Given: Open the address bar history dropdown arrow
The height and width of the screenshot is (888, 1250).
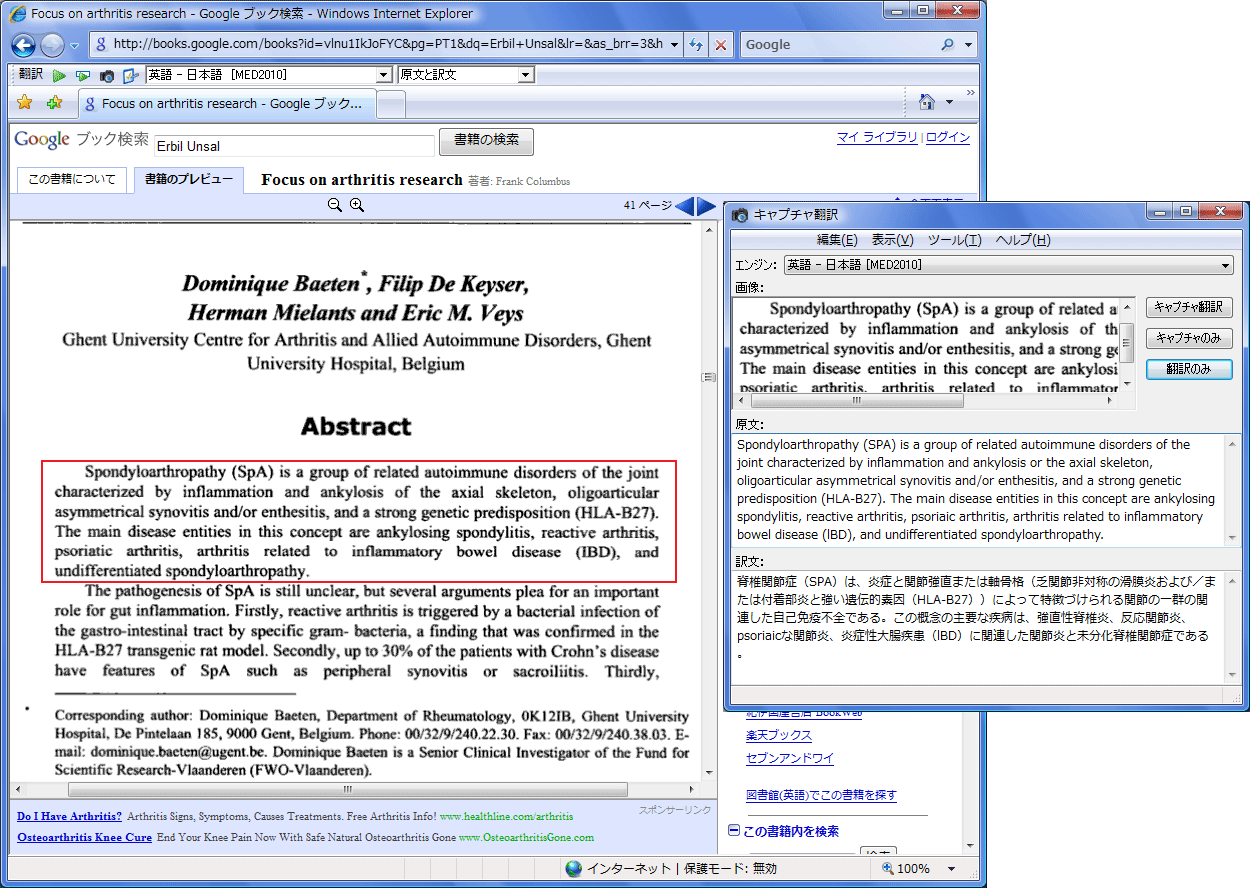Looking at the screenshot, I should [674, 45].
